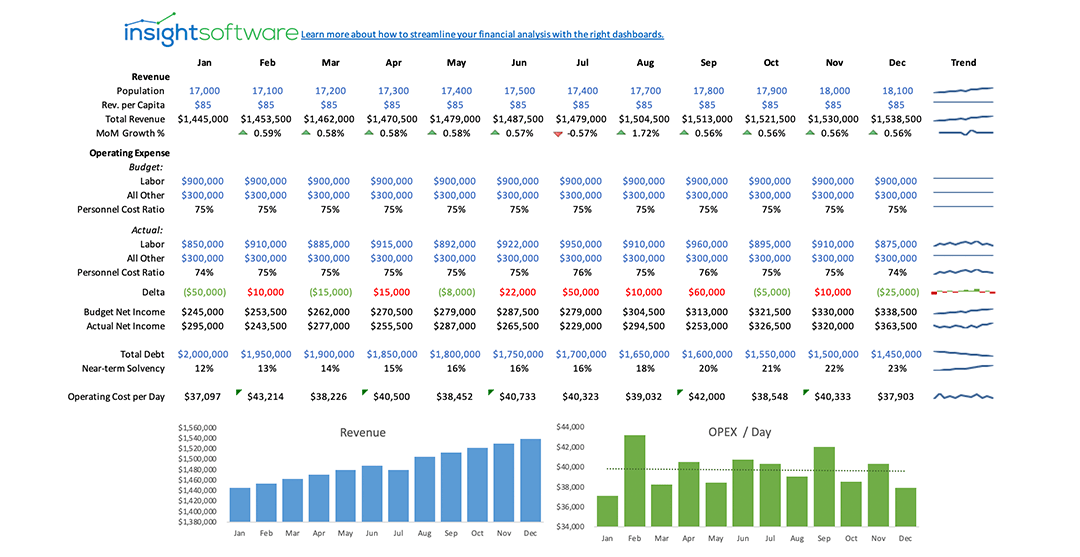1080x557 pixels.
Task: Click green up arrow for Apr MoM Growth
Action: coord(369,132)
